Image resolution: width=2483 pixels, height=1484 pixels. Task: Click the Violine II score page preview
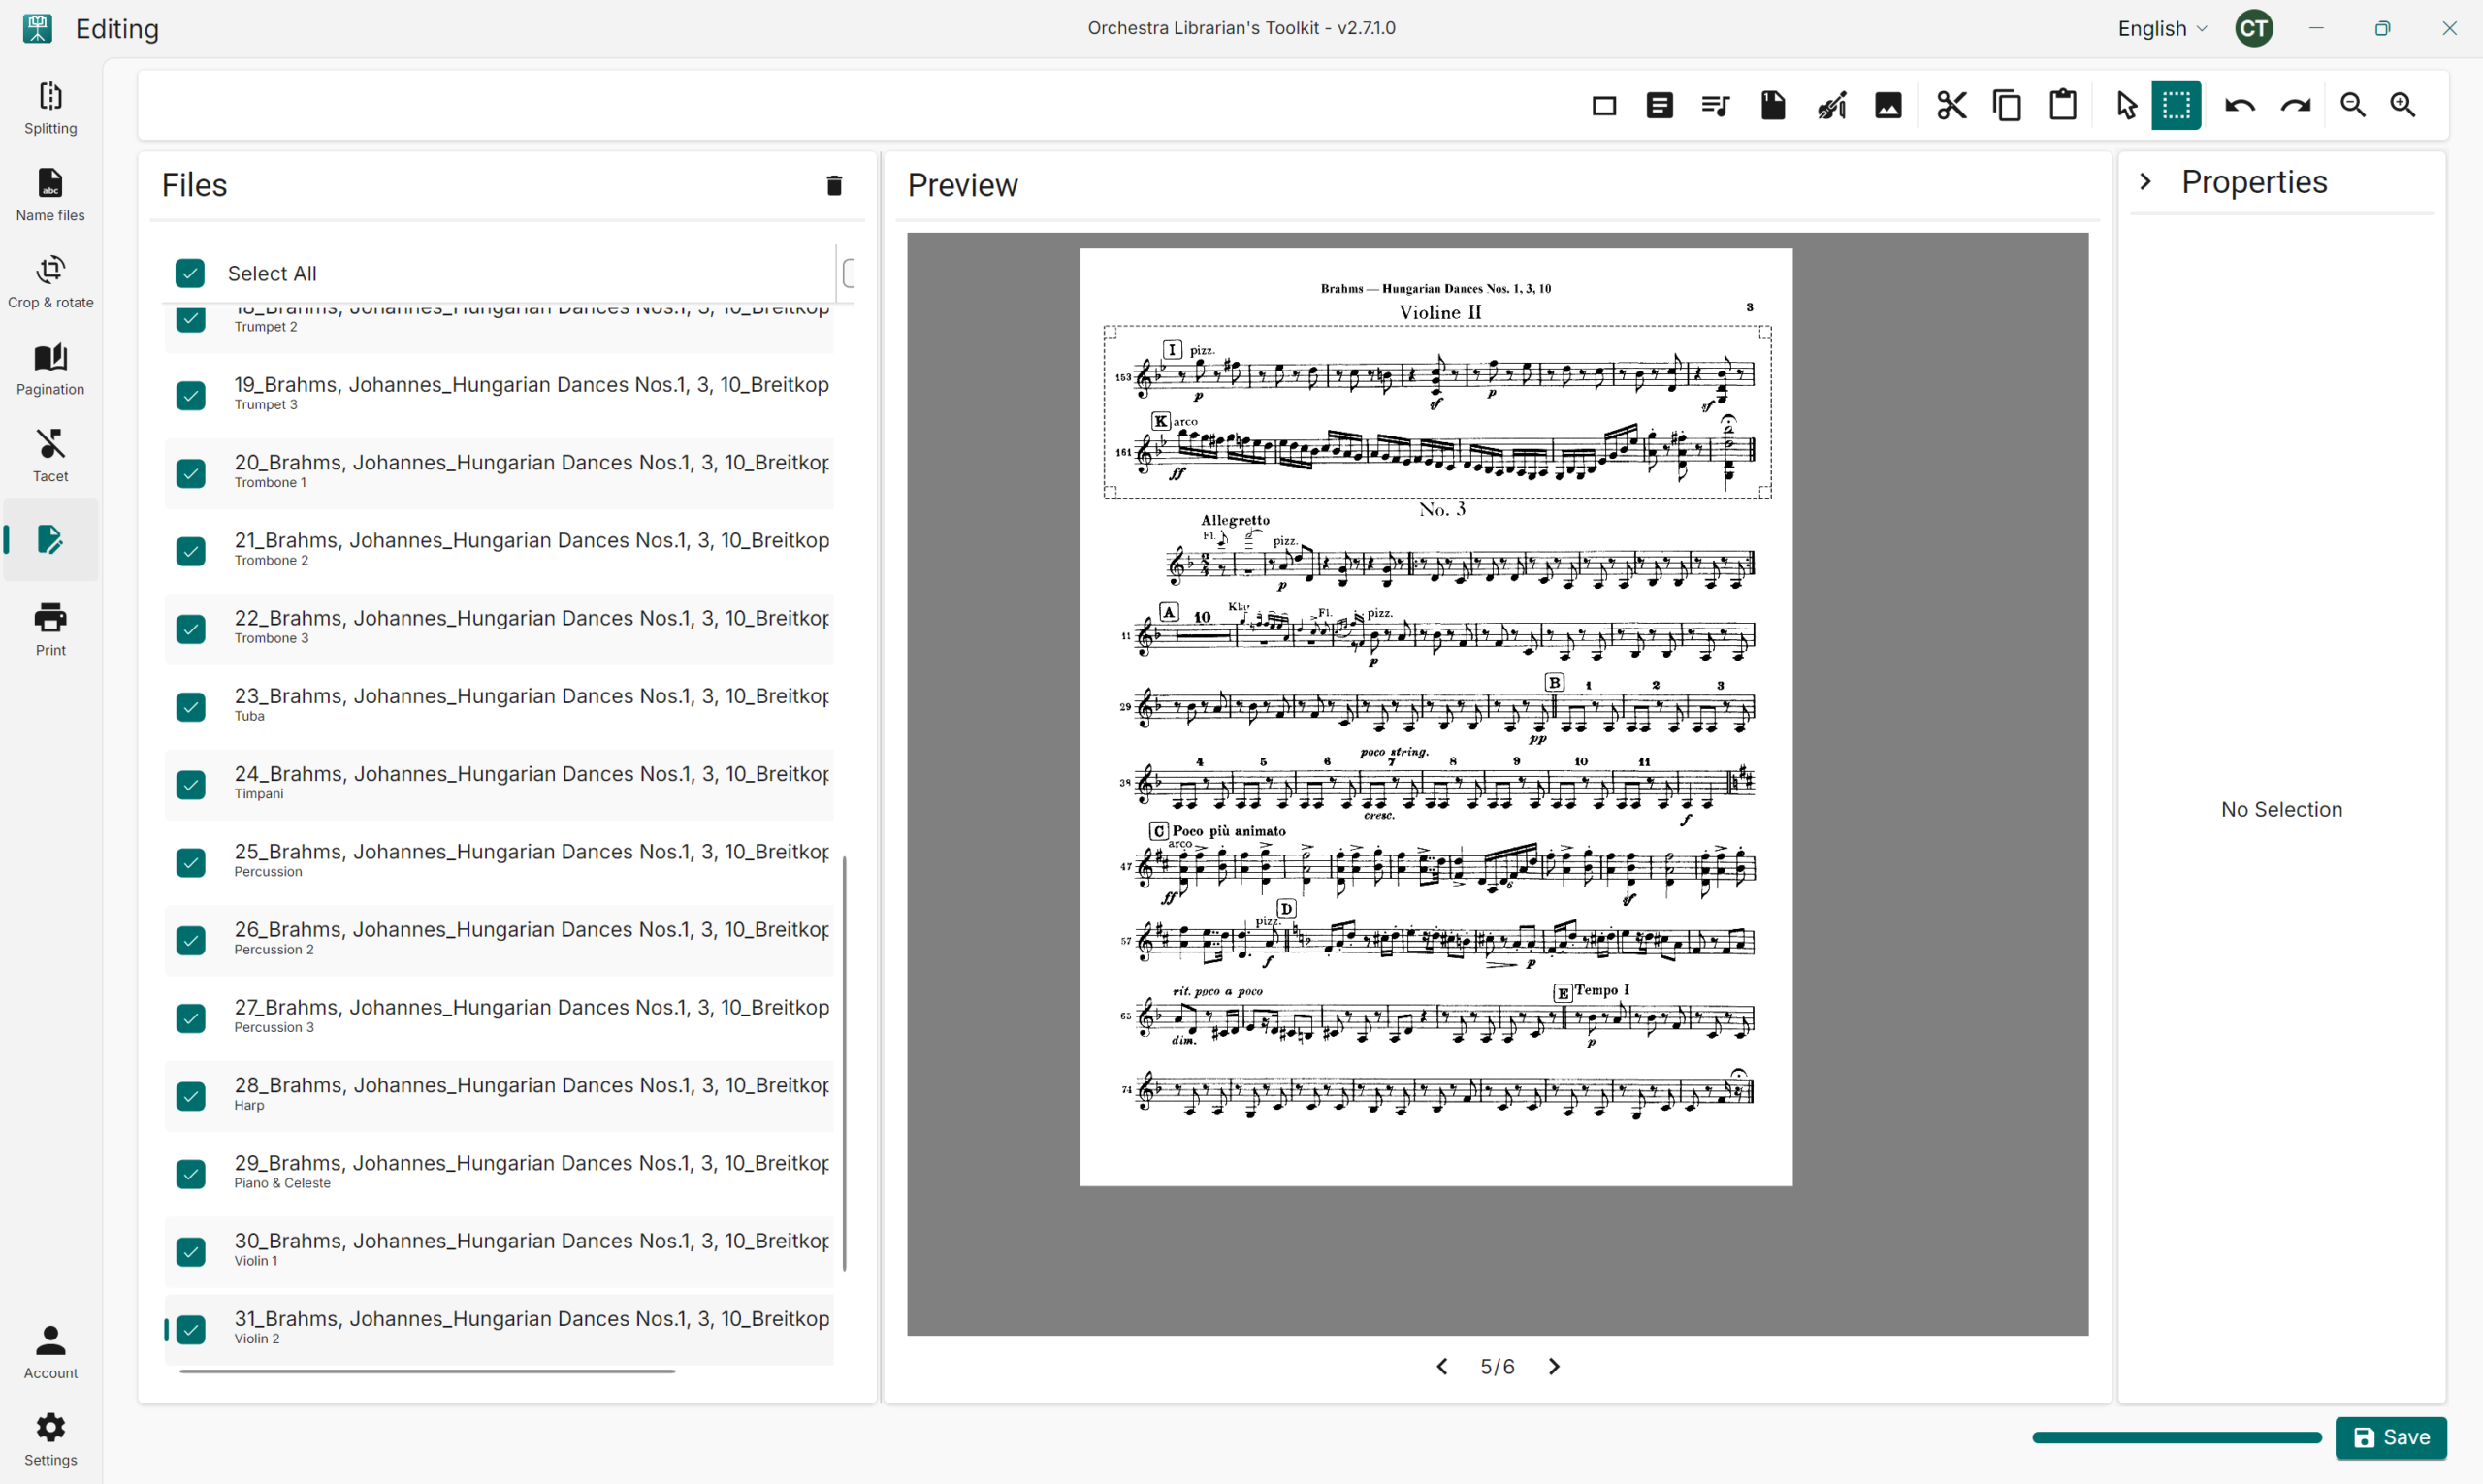click(x=1436, y=717)
